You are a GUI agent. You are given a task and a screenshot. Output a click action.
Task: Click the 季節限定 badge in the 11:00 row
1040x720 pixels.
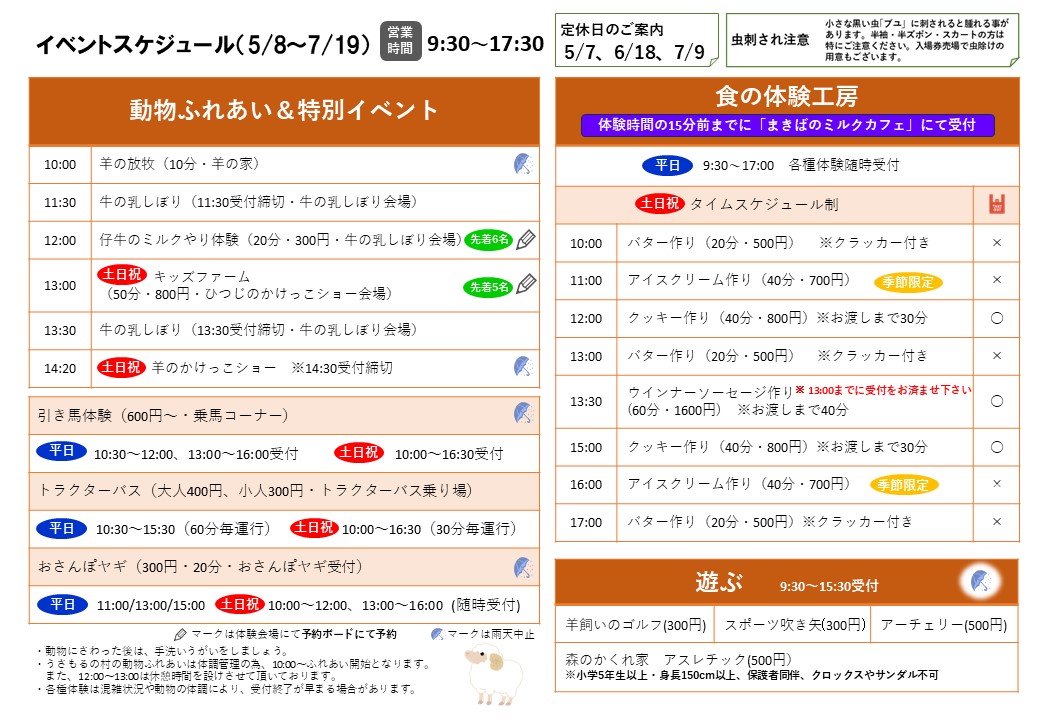(x=908, y=282)
